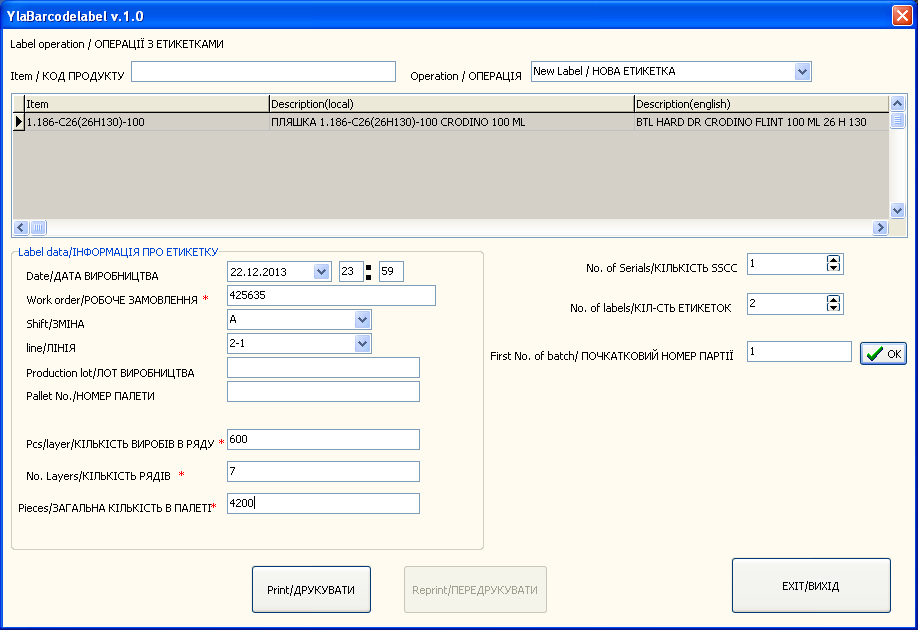Viewport: 918px width, 630px height.
Task: Click the EXIT/ВИХІД button
Action: [811, 585]
